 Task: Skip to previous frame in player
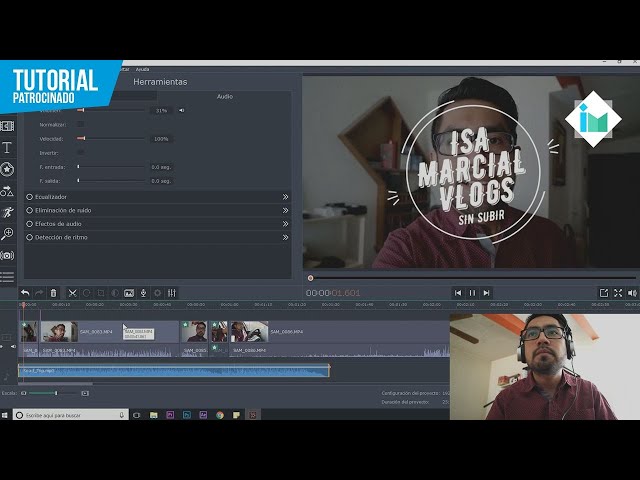pos(458,293)
